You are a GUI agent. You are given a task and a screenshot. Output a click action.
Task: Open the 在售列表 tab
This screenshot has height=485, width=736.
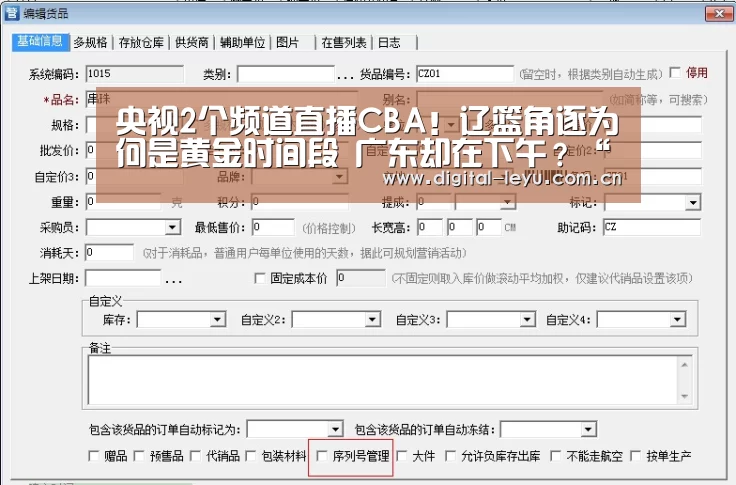344,43
